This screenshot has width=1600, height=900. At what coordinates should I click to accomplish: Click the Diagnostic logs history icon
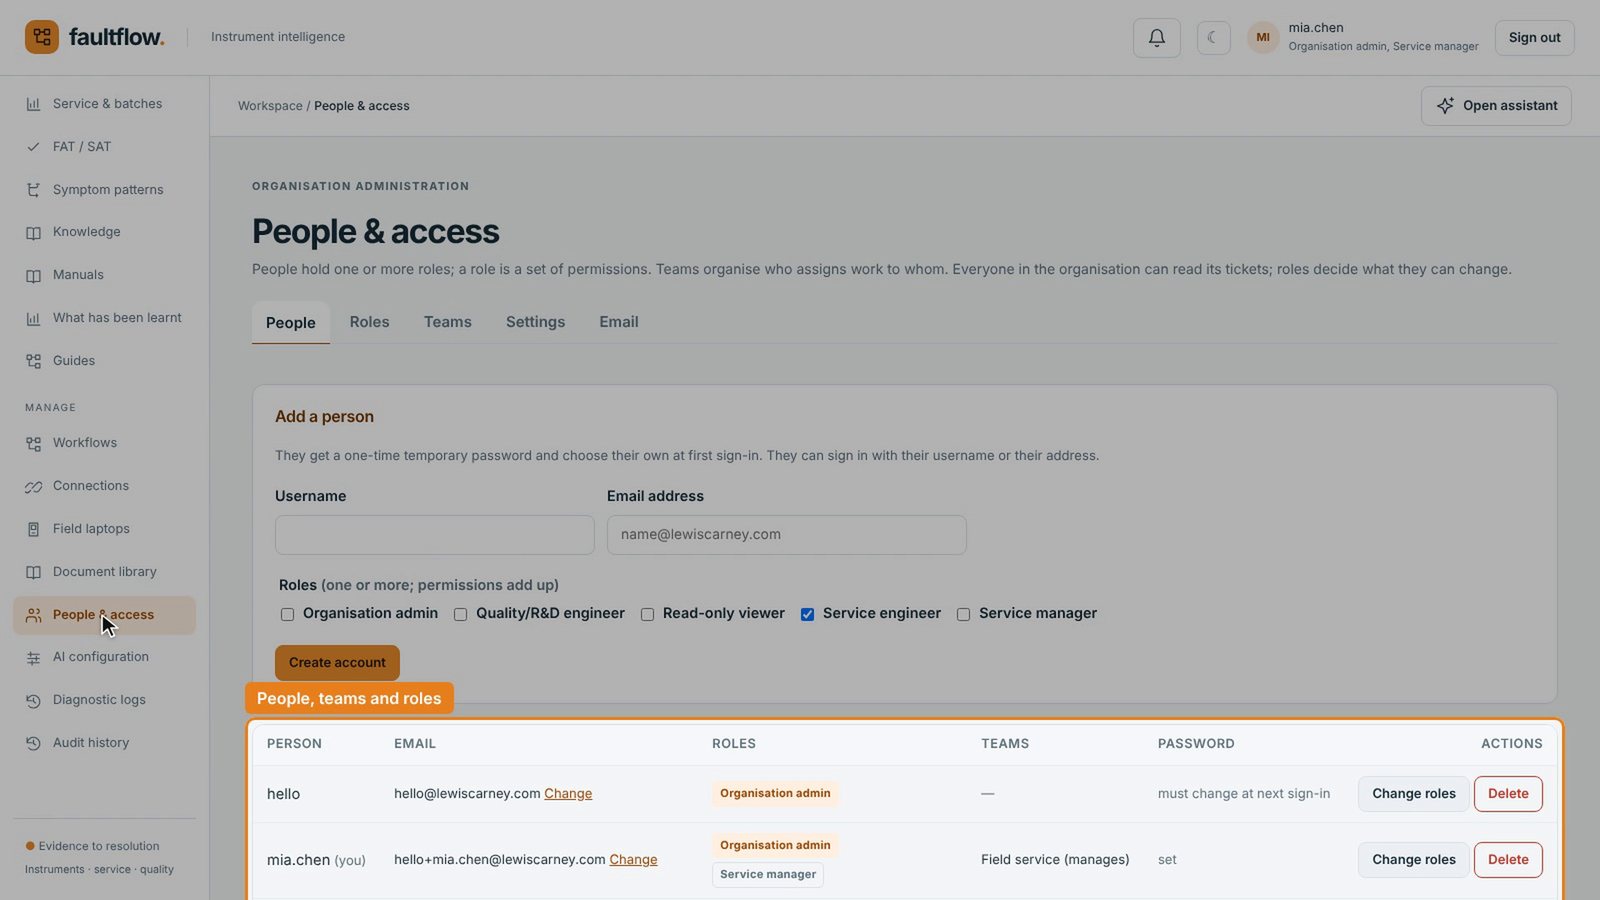tap(33, 700)
